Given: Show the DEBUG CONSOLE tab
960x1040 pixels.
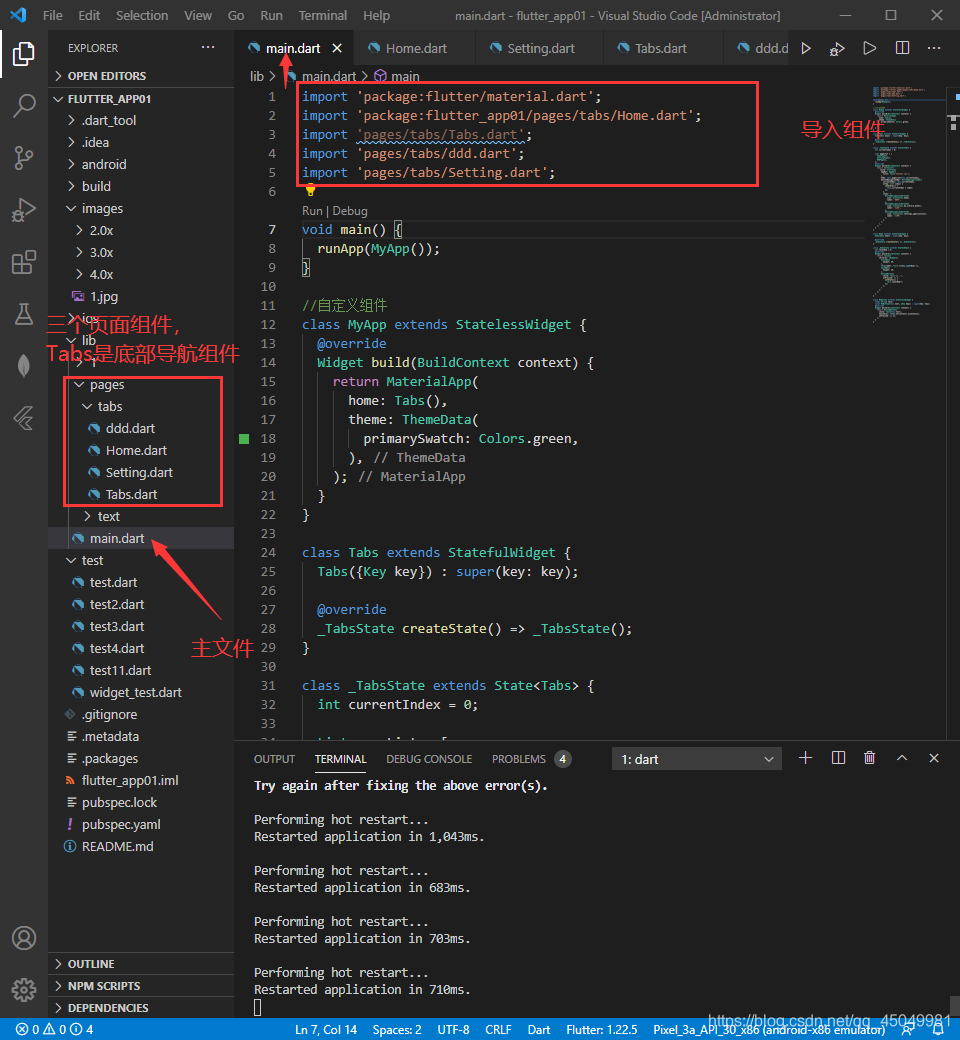Looking at the screenshot, I should [x=429, y=759].
